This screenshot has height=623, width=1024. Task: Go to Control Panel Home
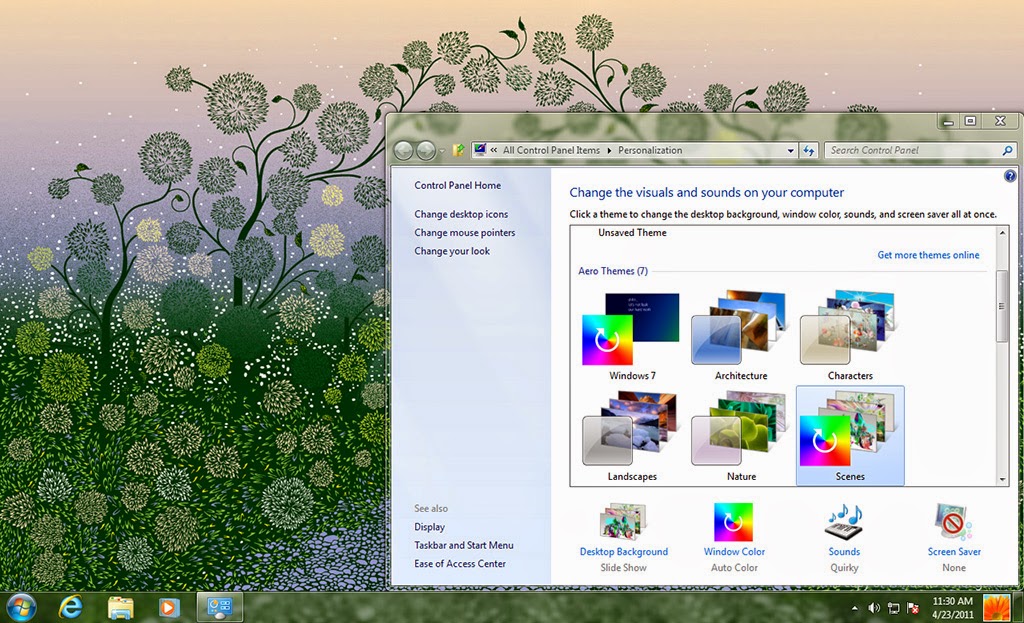click(x=457, y=185)
